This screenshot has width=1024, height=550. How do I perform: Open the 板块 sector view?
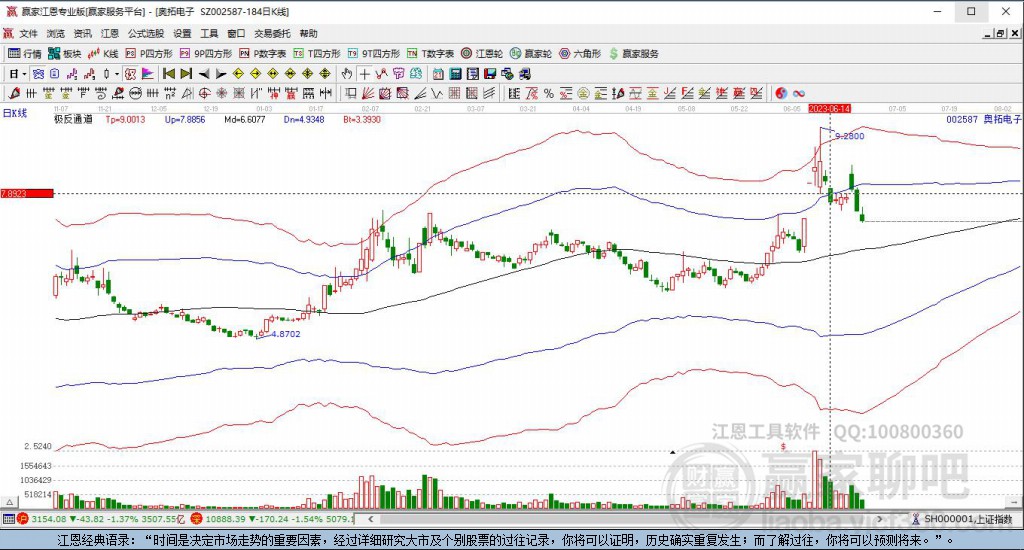click(65, 54)
